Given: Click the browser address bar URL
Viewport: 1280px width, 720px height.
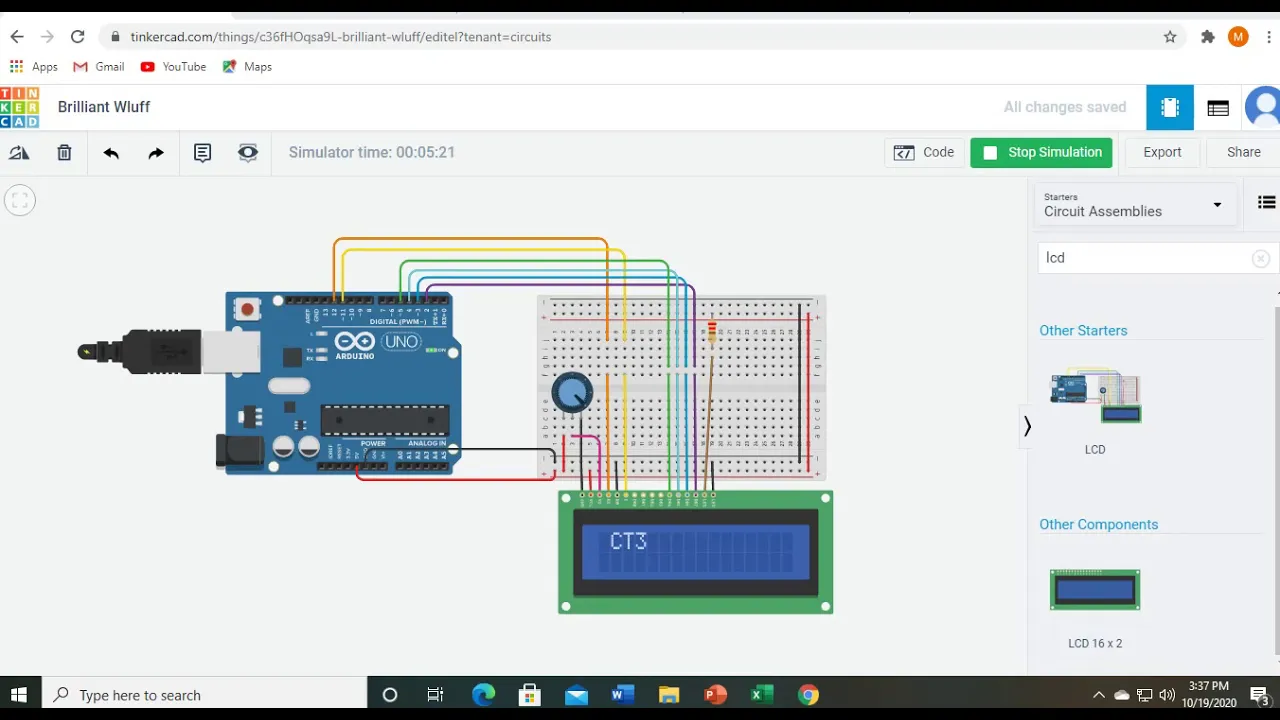Looking at the screenshot, I should pos(341,37).
